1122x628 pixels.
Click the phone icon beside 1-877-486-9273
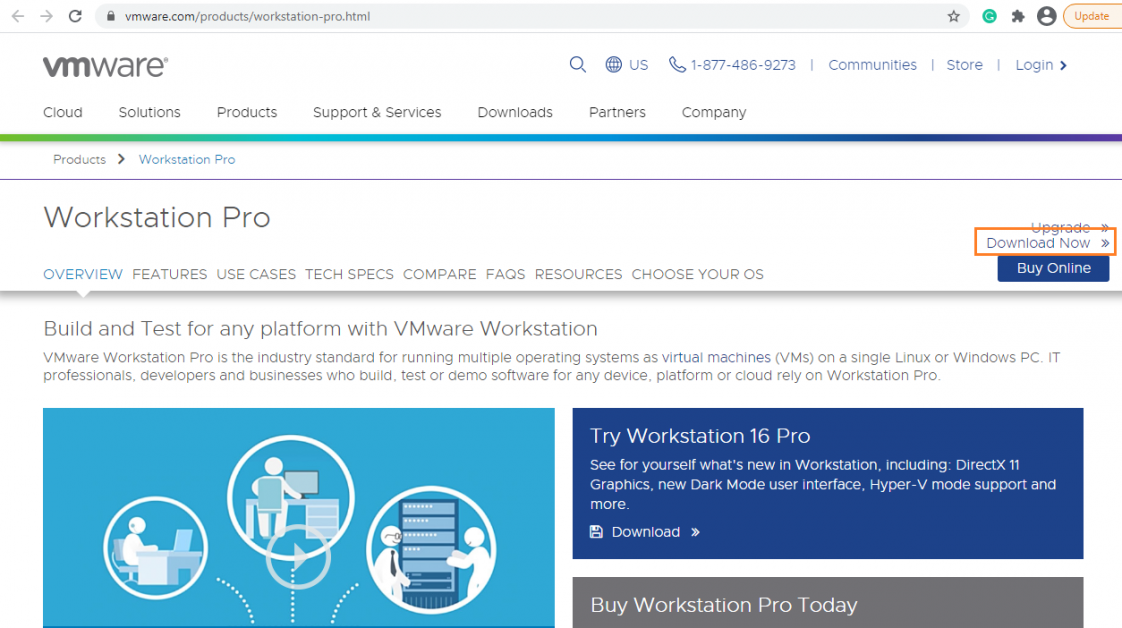(677, 64)
